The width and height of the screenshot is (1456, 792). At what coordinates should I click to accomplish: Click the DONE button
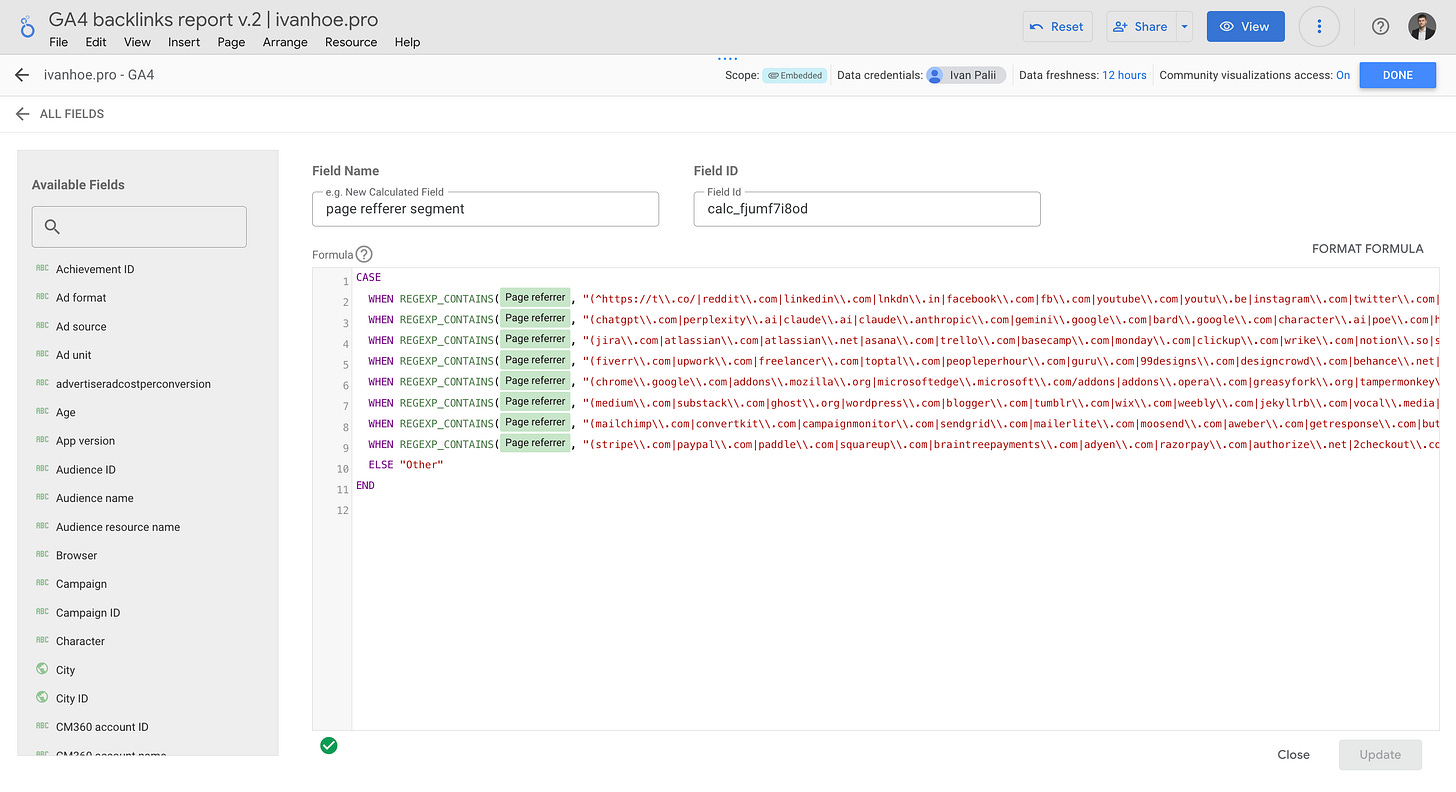click(1398, 75)
